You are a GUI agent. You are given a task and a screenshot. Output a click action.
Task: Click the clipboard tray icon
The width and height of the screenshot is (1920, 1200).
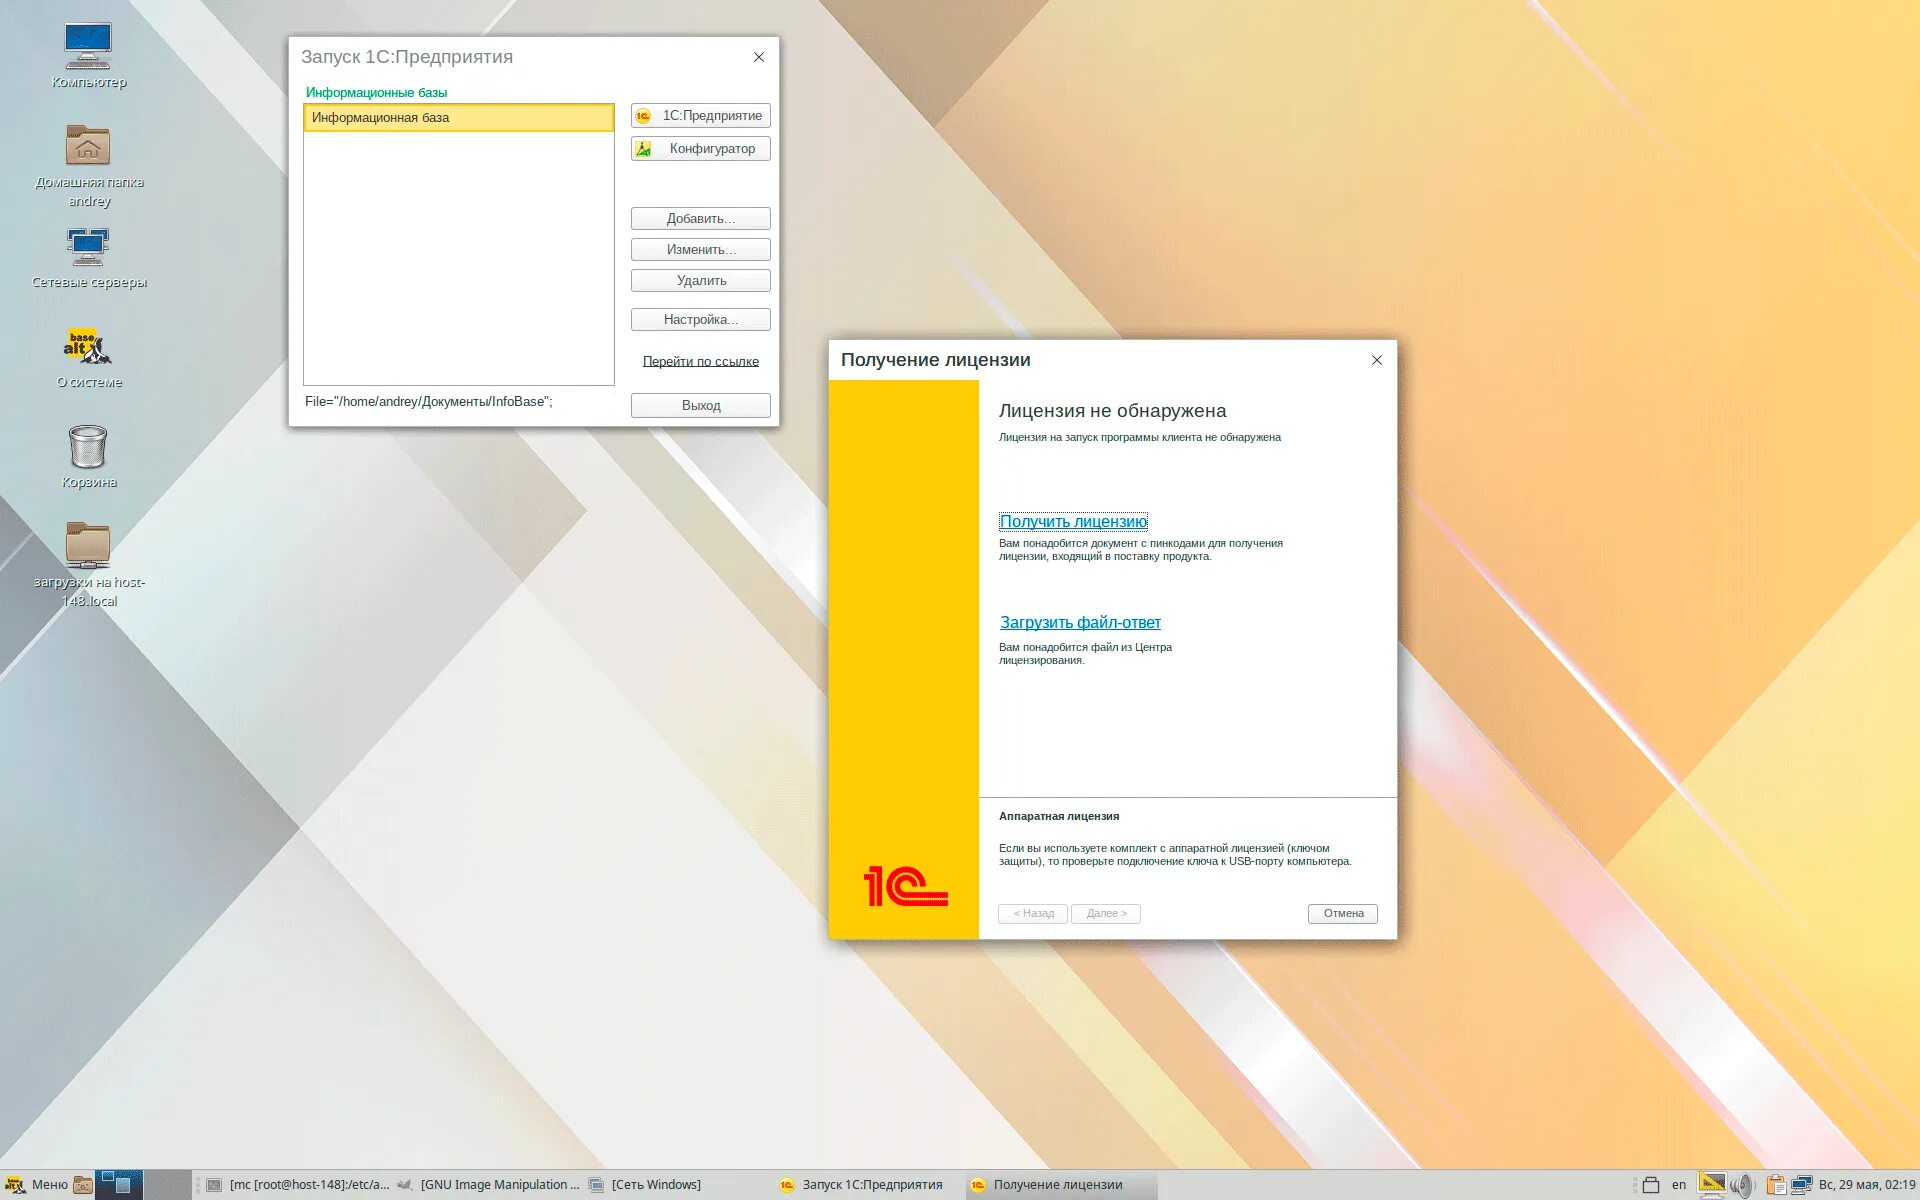pyautogui.click(x=1775, y=1185)
